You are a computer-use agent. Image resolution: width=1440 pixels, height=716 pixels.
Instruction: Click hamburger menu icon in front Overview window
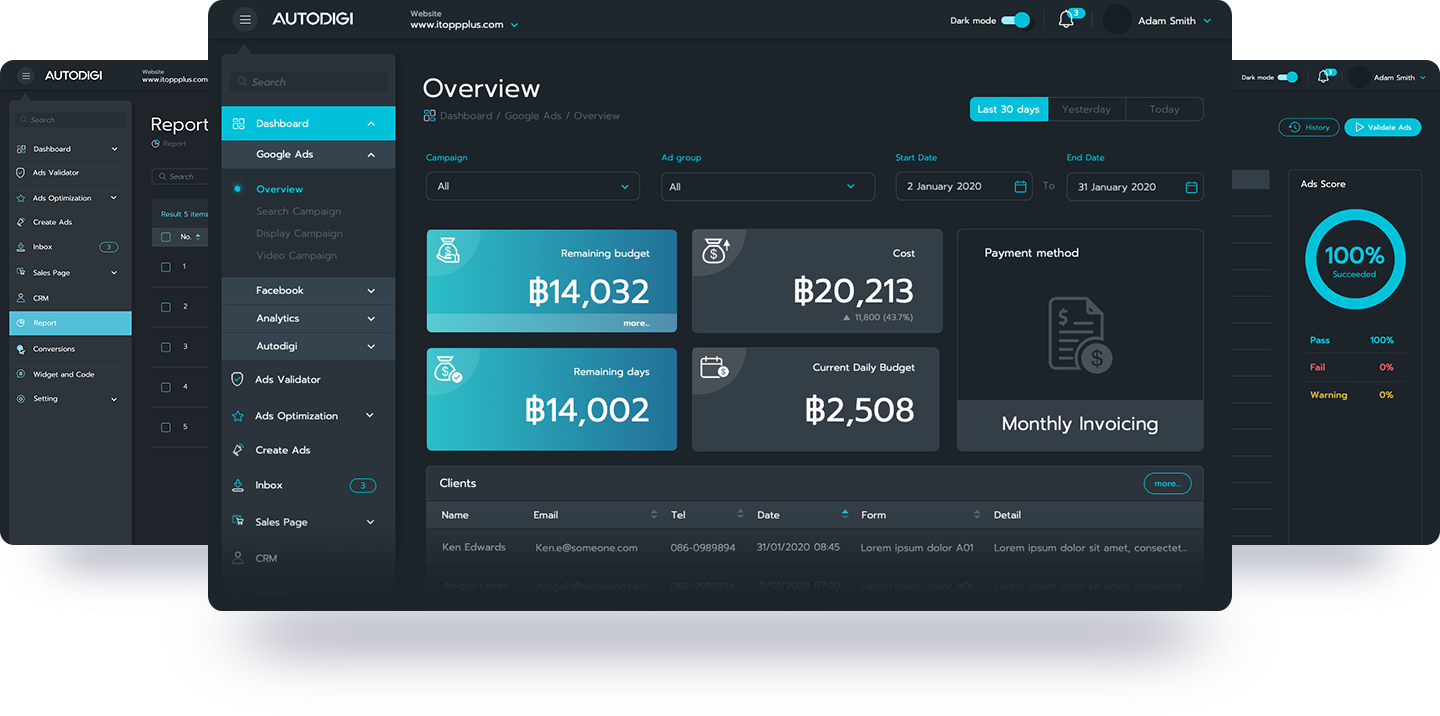pyautogui.click(x=245, y=19)
